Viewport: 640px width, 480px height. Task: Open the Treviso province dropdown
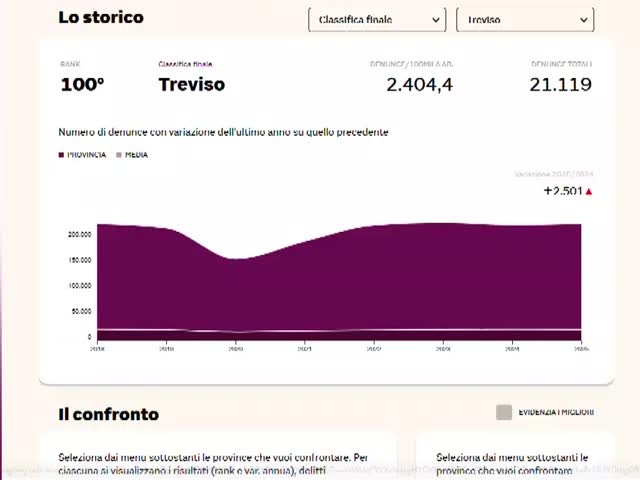click(525, 20)
